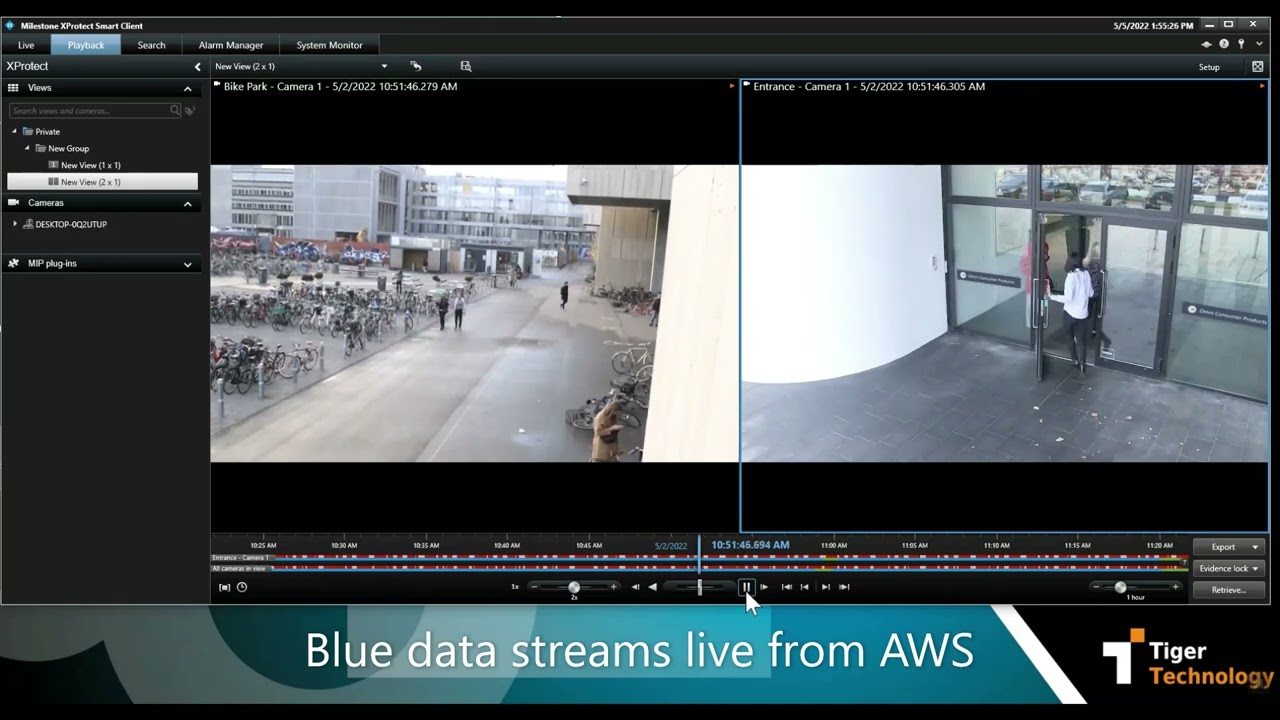Zoom in timeline span with plus
The image size is (1280, 720).
click(1175, 587)
